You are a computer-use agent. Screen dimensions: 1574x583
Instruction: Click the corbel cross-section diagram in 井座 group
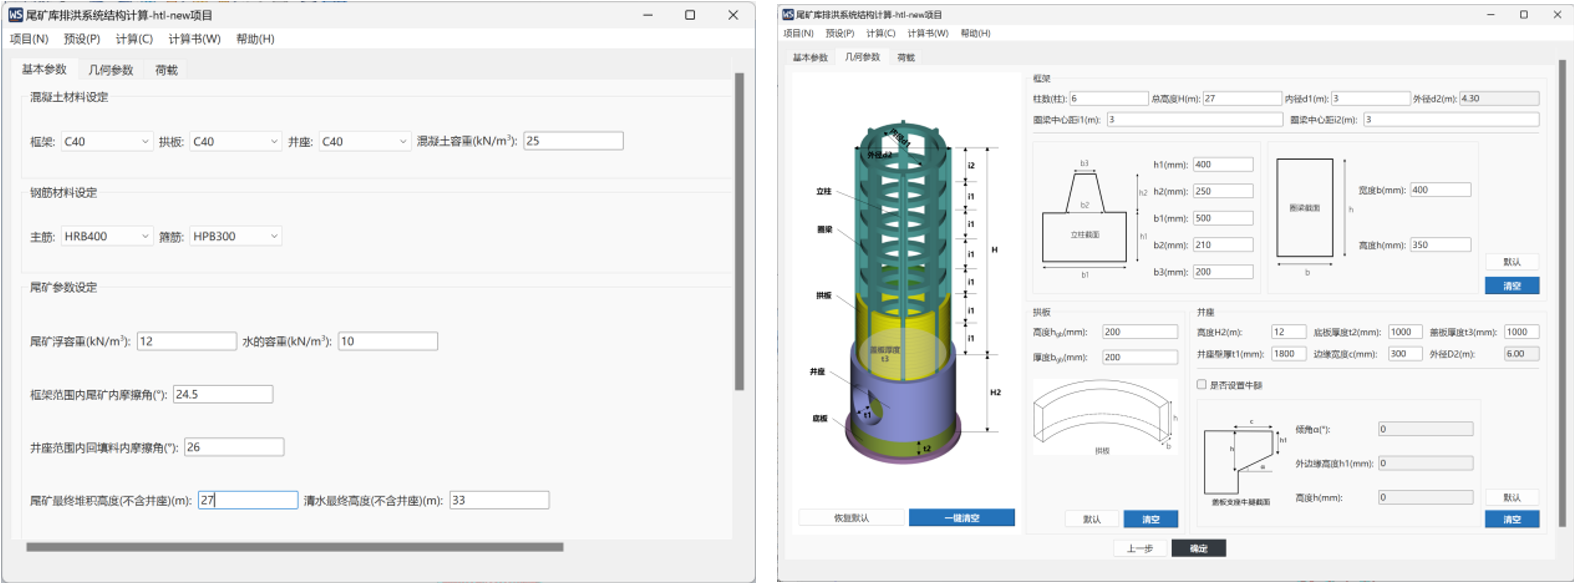pos(1241,460)
